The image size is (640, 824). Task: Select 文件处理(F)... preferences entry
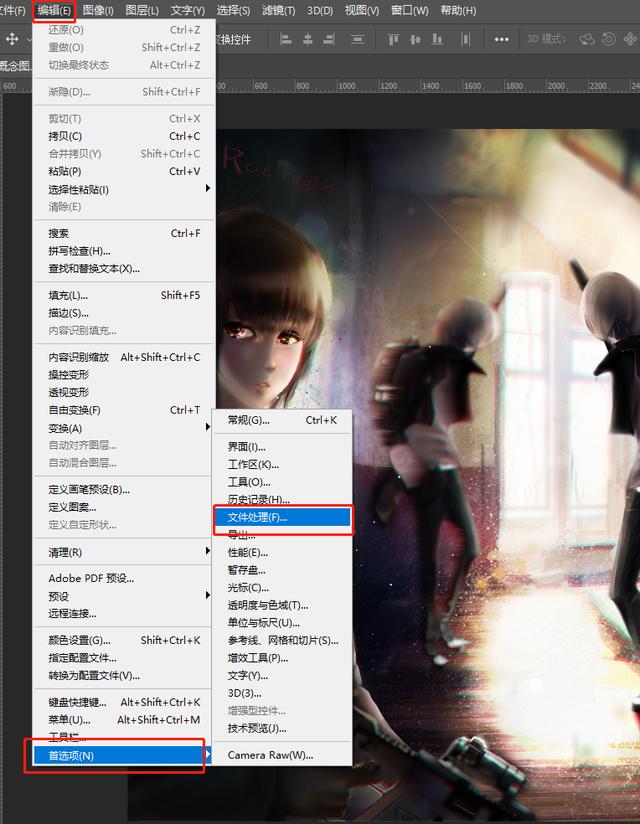pyautogui.click(x=282, y=518)
